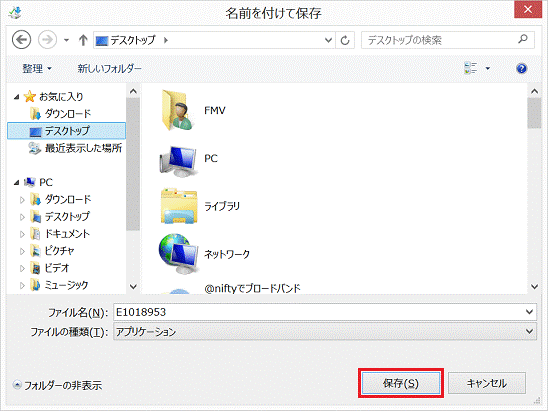
Task: Change the view layout icon
Action: 470,68
